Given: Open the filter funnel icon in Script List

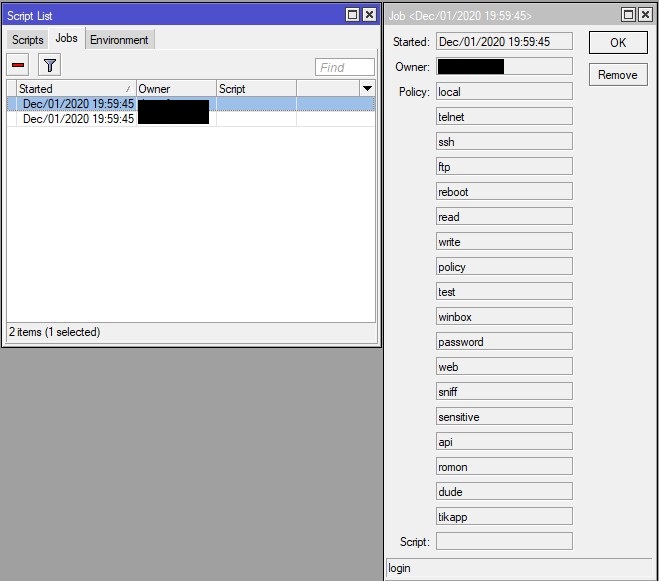Looking at the screenshot, I should coord(50,65).
